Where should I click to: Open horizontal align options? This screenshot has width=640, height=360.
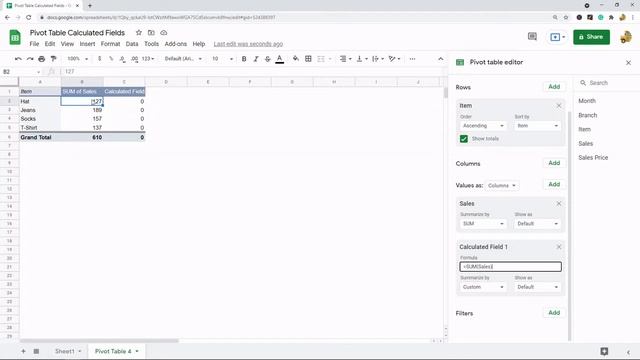pos(345,59)
